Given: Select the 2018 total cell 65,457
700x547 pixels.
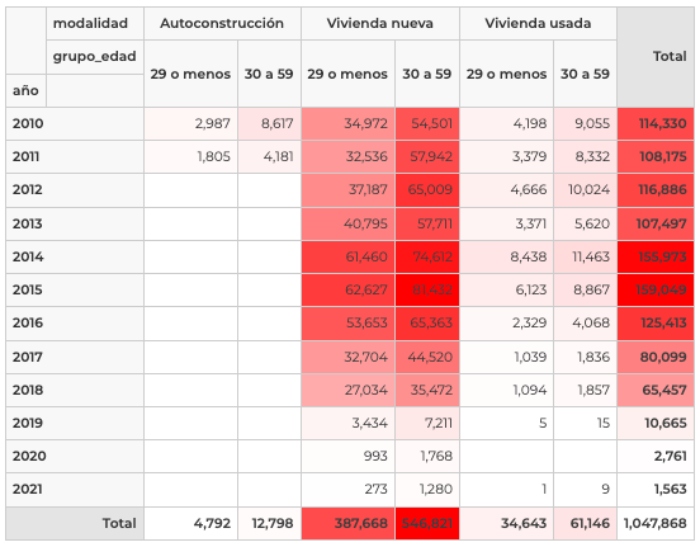Looking at the screenshot, I should (656, 390).
